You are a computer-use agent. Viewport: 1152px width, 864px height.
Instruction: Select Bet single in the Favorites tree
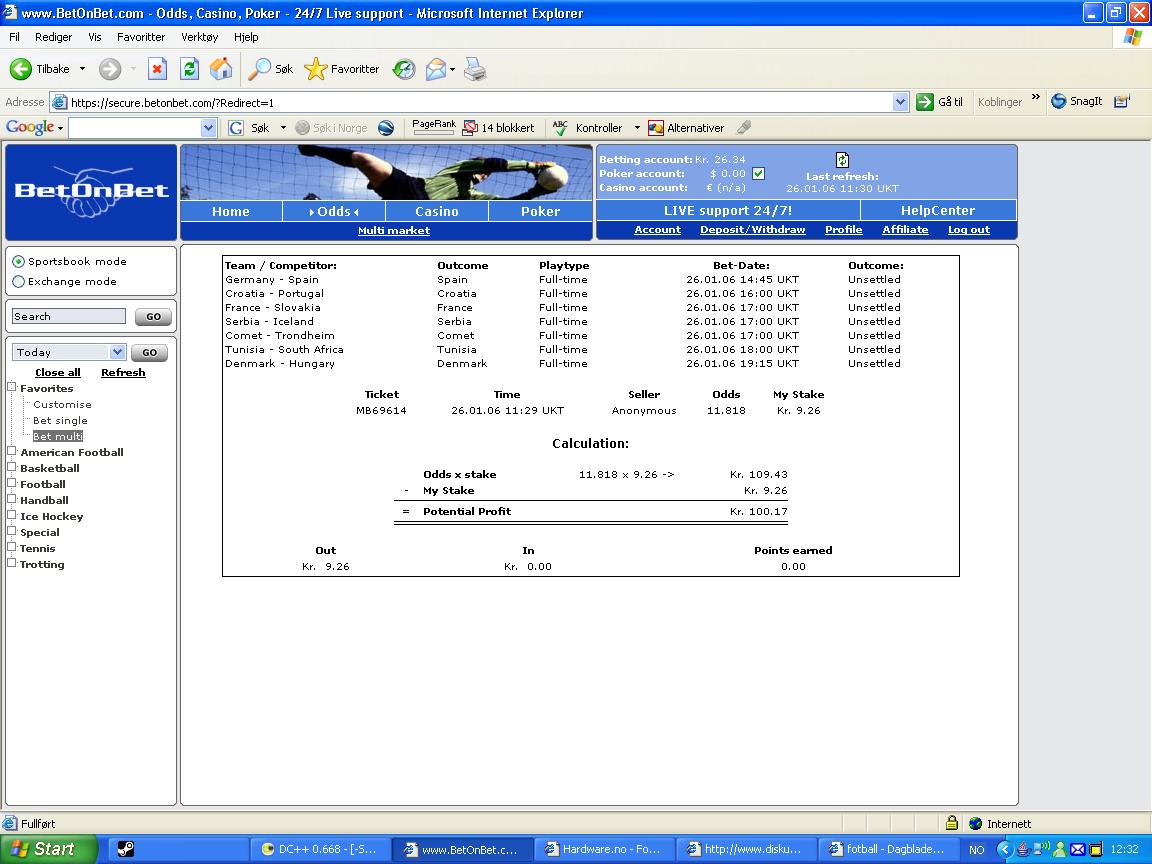coord(60,420)
